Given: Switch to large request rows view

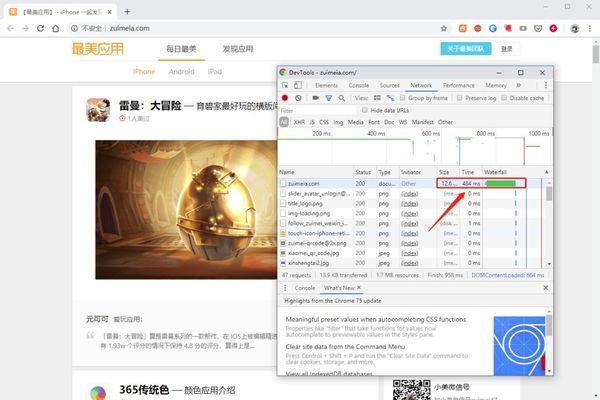Looking at the screenshot, I should (x=377, y=98).
